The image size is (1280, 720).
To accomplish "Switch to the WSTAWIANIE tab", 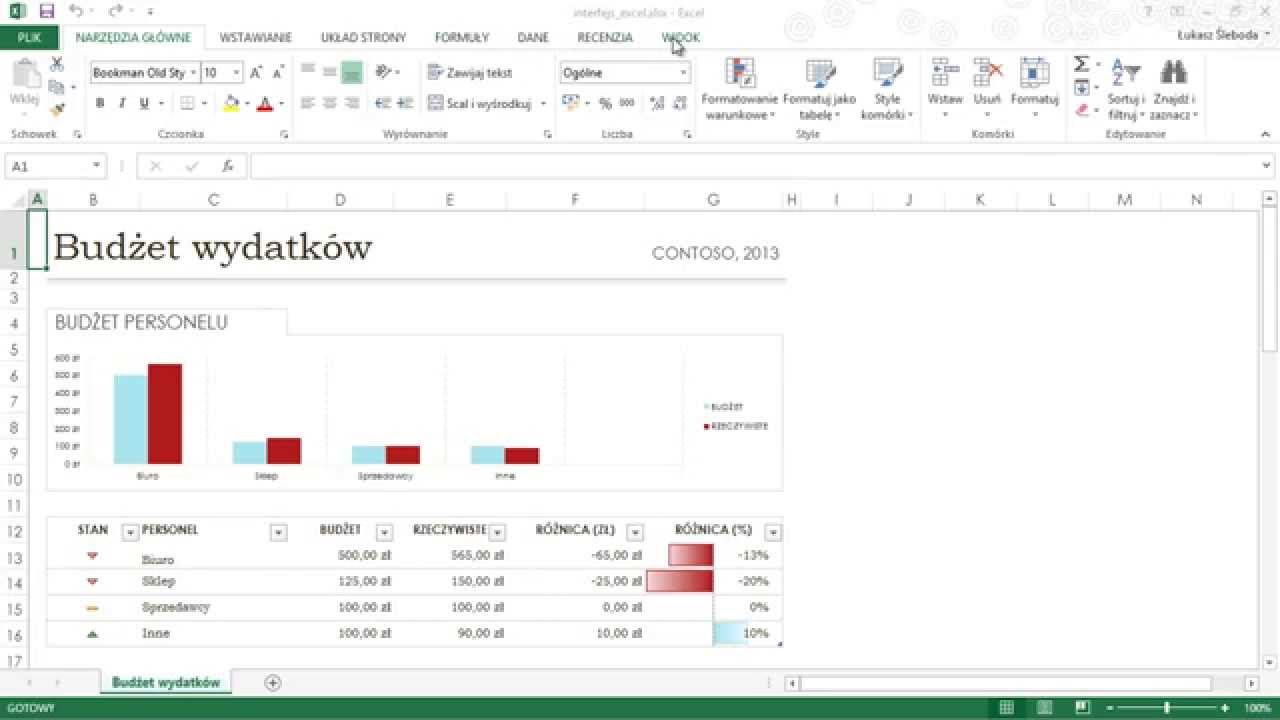I will coord(255,38).
